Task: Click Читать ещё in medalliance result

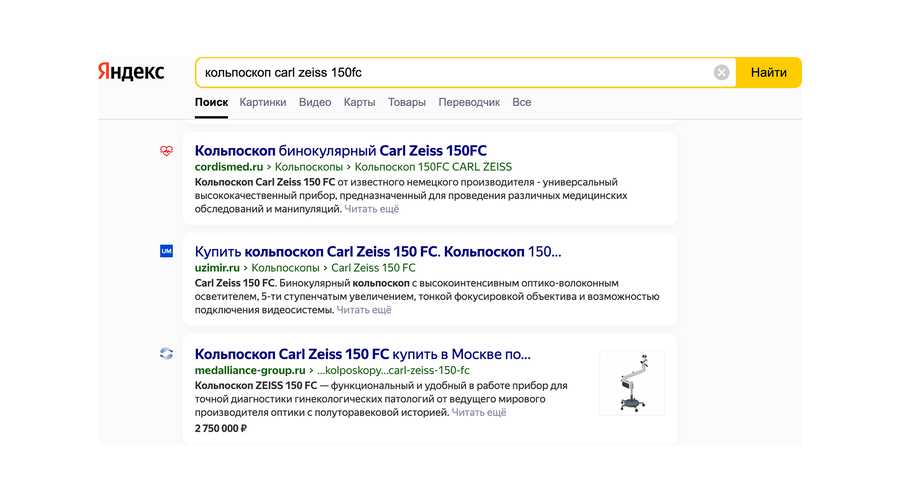Action: pos(479,412)
